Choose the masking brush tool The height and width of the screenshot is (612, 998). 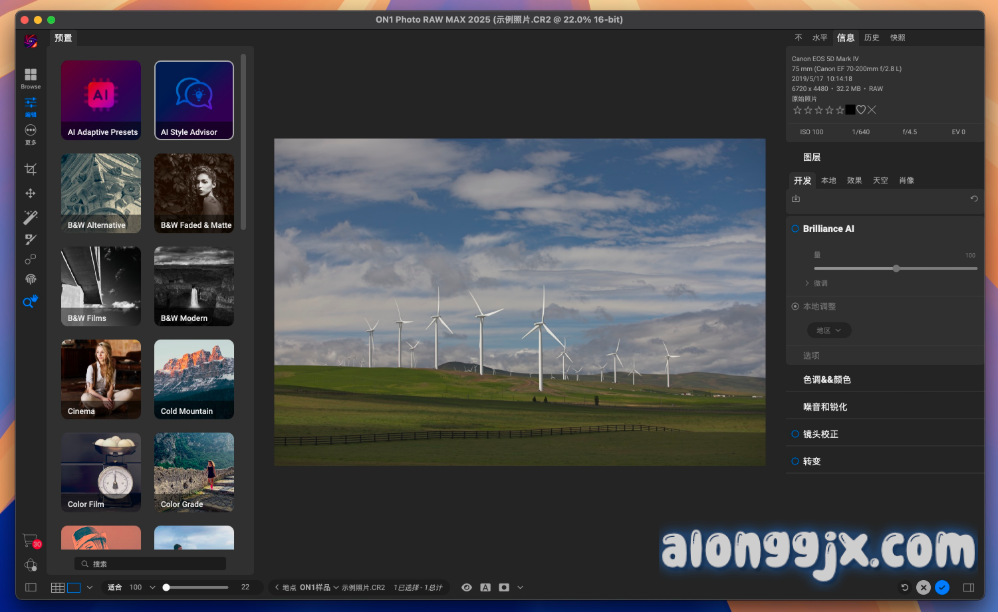coord(31,239)
